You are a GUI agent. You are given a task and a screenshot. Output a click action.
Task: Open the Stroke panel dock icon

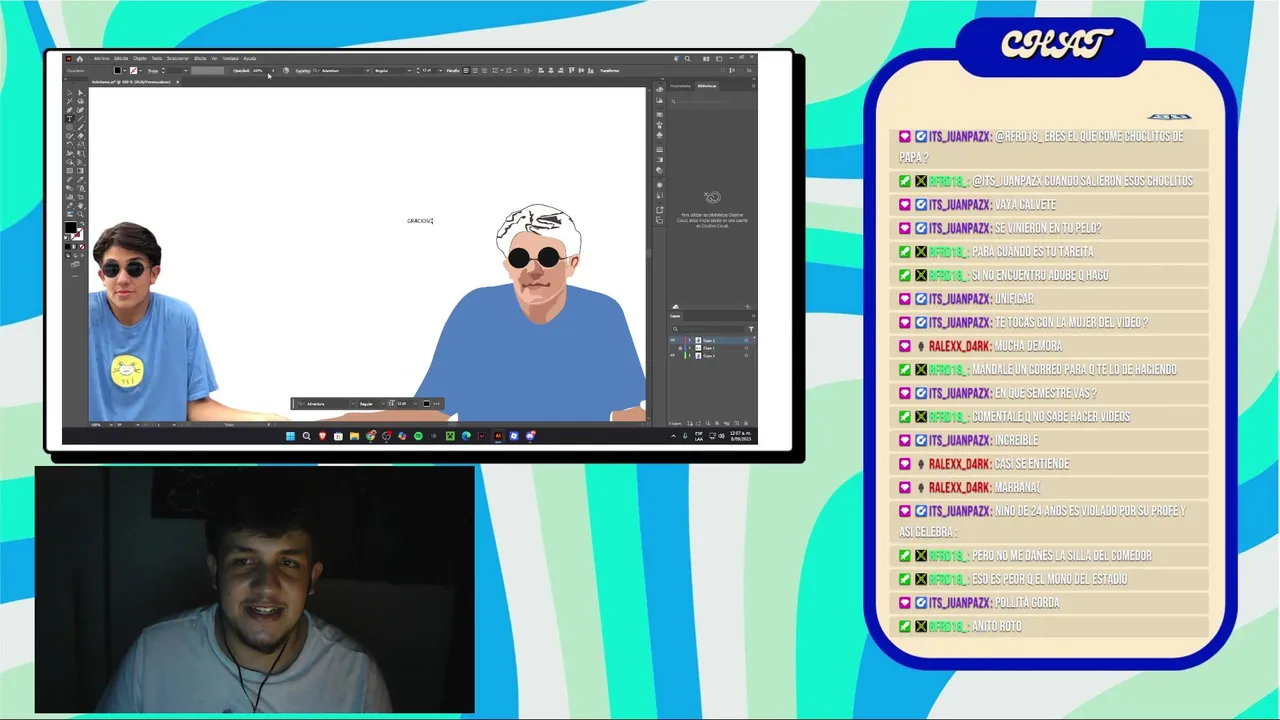(x=659, y=149)
